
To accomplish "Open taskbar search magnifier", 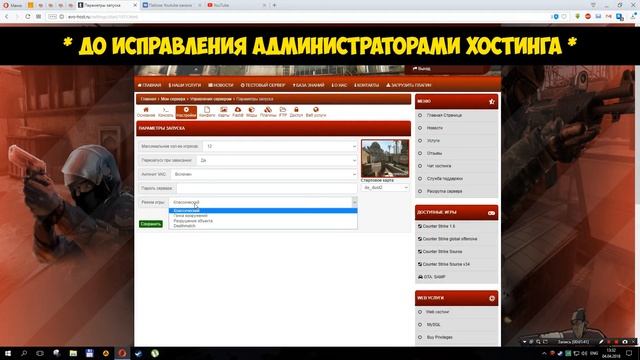I will [x=24, y=353].
